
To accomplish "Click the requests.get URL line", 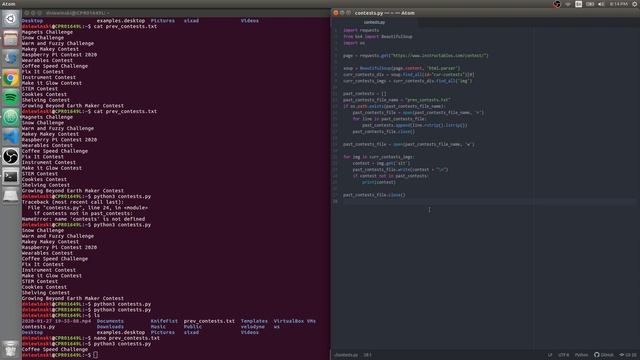I will (x=416, y=56).
